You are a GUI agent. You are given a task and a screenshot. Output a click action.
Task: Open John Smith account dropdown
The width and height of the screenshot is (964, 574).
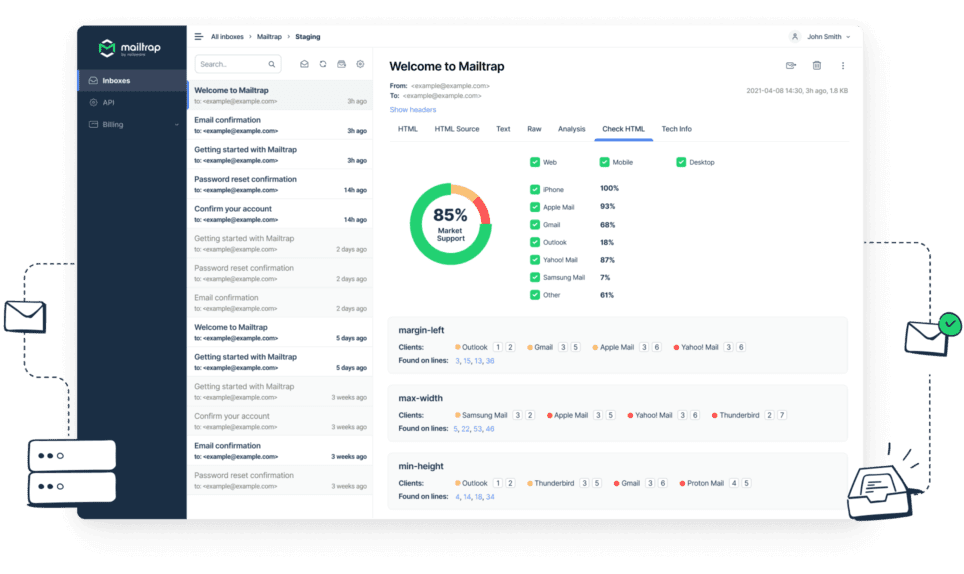click(x=828, y=37)
